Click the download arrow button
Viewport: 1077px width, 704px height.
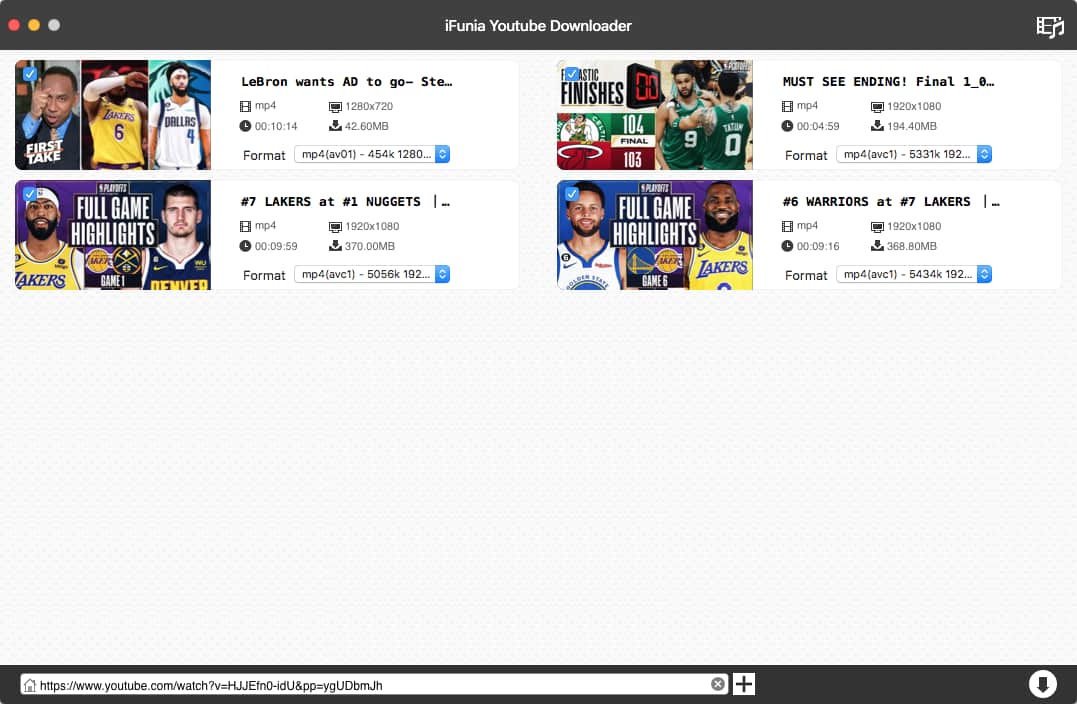[1042, 684]
